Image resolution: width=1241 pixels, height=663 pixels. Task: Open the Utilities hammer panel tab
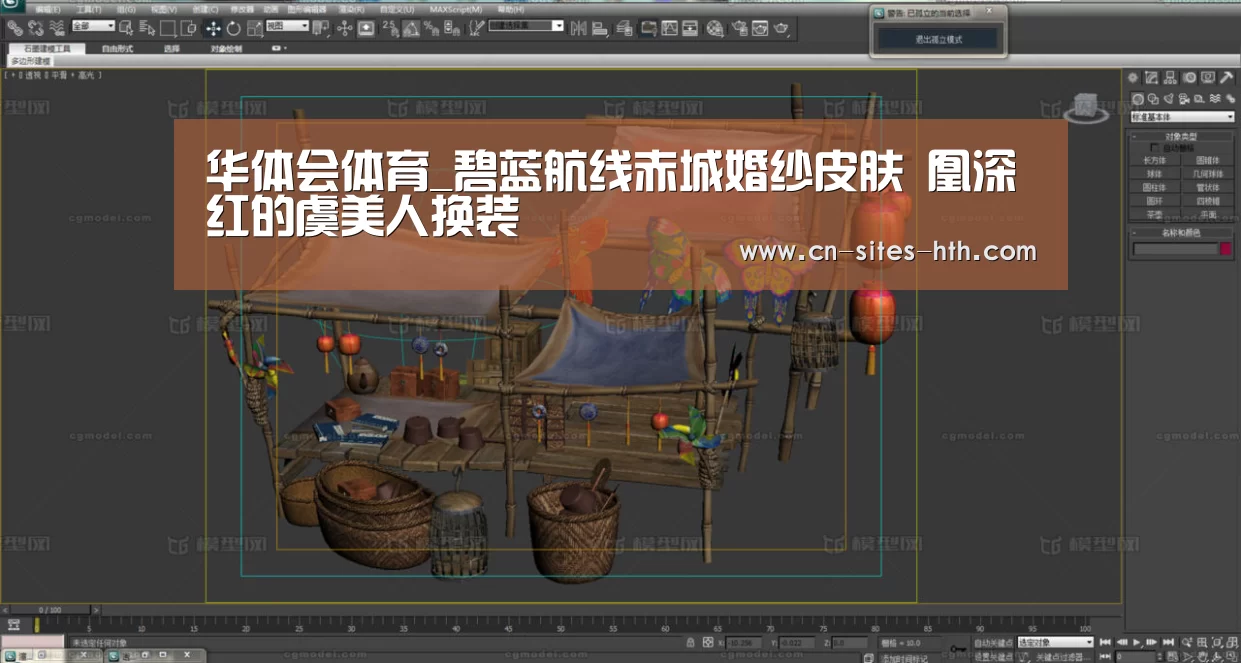(x=1226, y=77)
